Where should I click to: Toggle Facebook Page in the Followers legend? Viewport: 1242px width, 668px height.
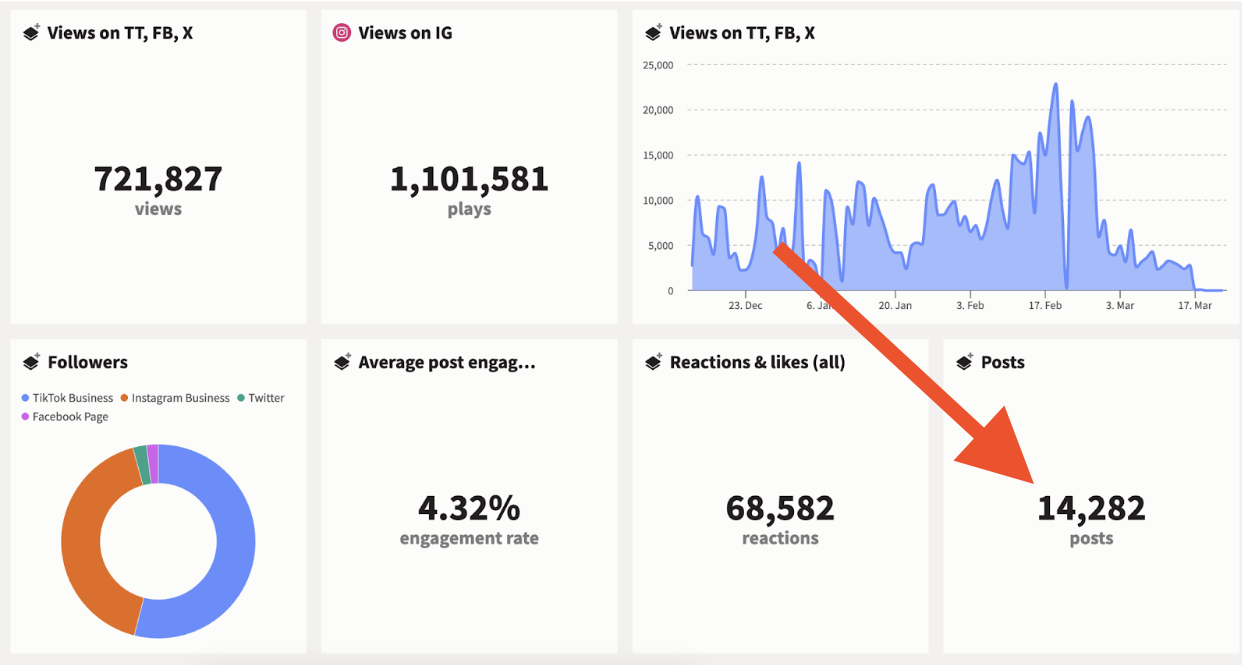pyautogui.click(x=65, y=417)
